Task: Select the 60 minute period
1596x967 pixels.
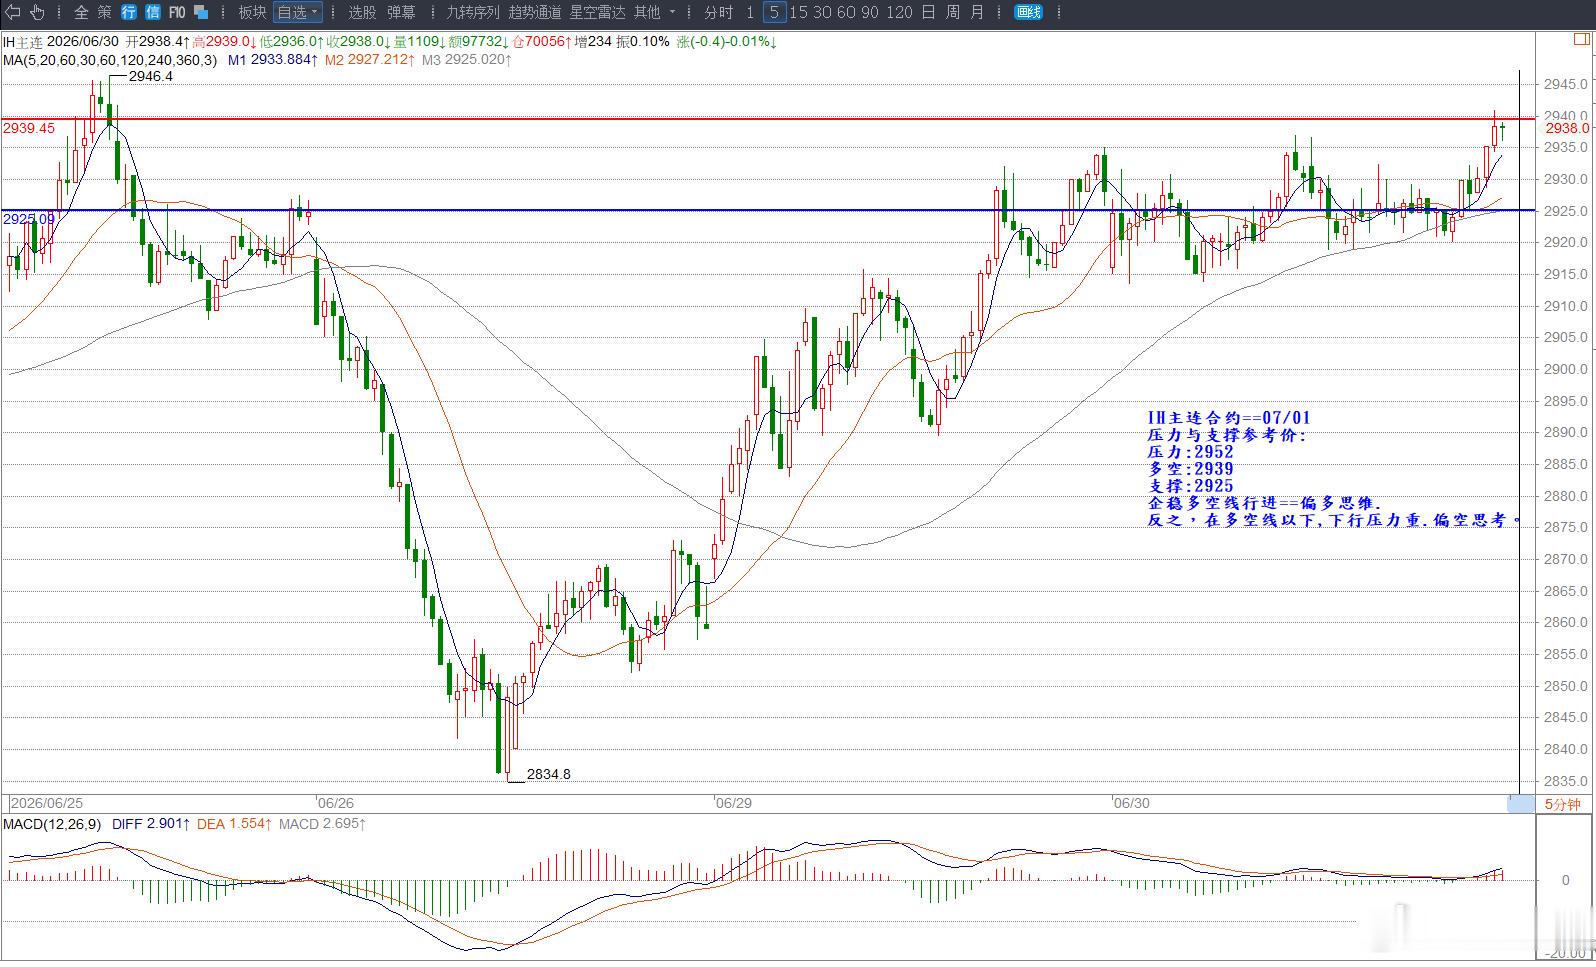Action: [x=846, y=12]
